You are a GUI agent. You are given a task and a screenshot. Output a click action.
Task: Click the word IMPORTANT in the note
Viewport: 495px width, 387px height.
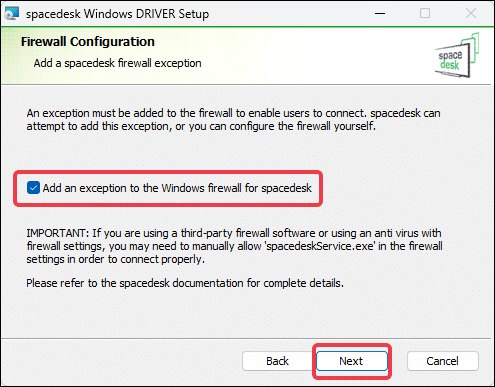coord(57,233)
